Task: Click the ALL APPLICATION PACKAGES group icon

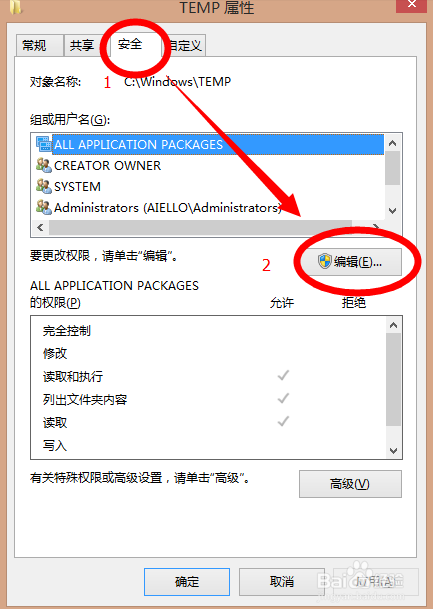Action: pos(43,144)
